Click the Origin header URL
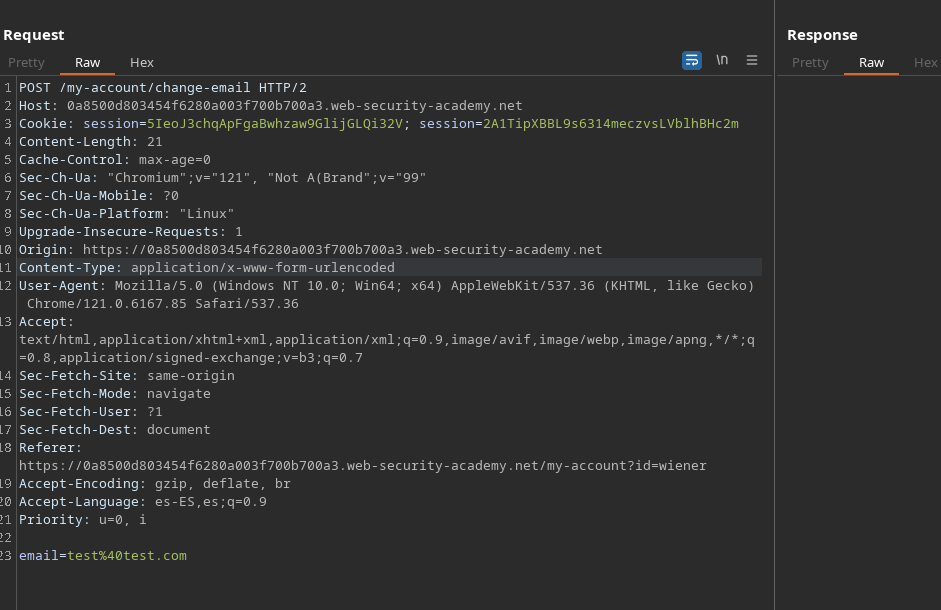 pos(342,250)
